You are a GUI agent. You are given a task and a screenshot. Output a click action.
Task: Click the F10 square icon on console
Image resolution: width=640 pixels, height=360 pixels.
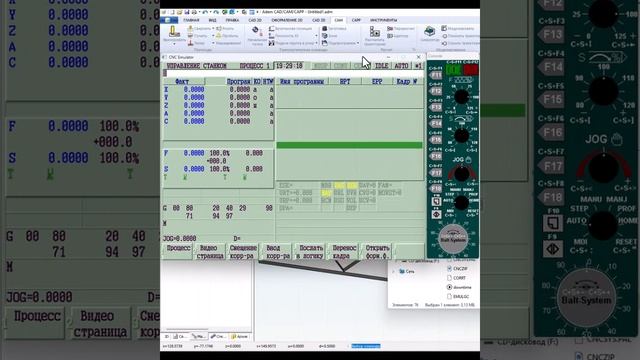click(x=436, y=201)
